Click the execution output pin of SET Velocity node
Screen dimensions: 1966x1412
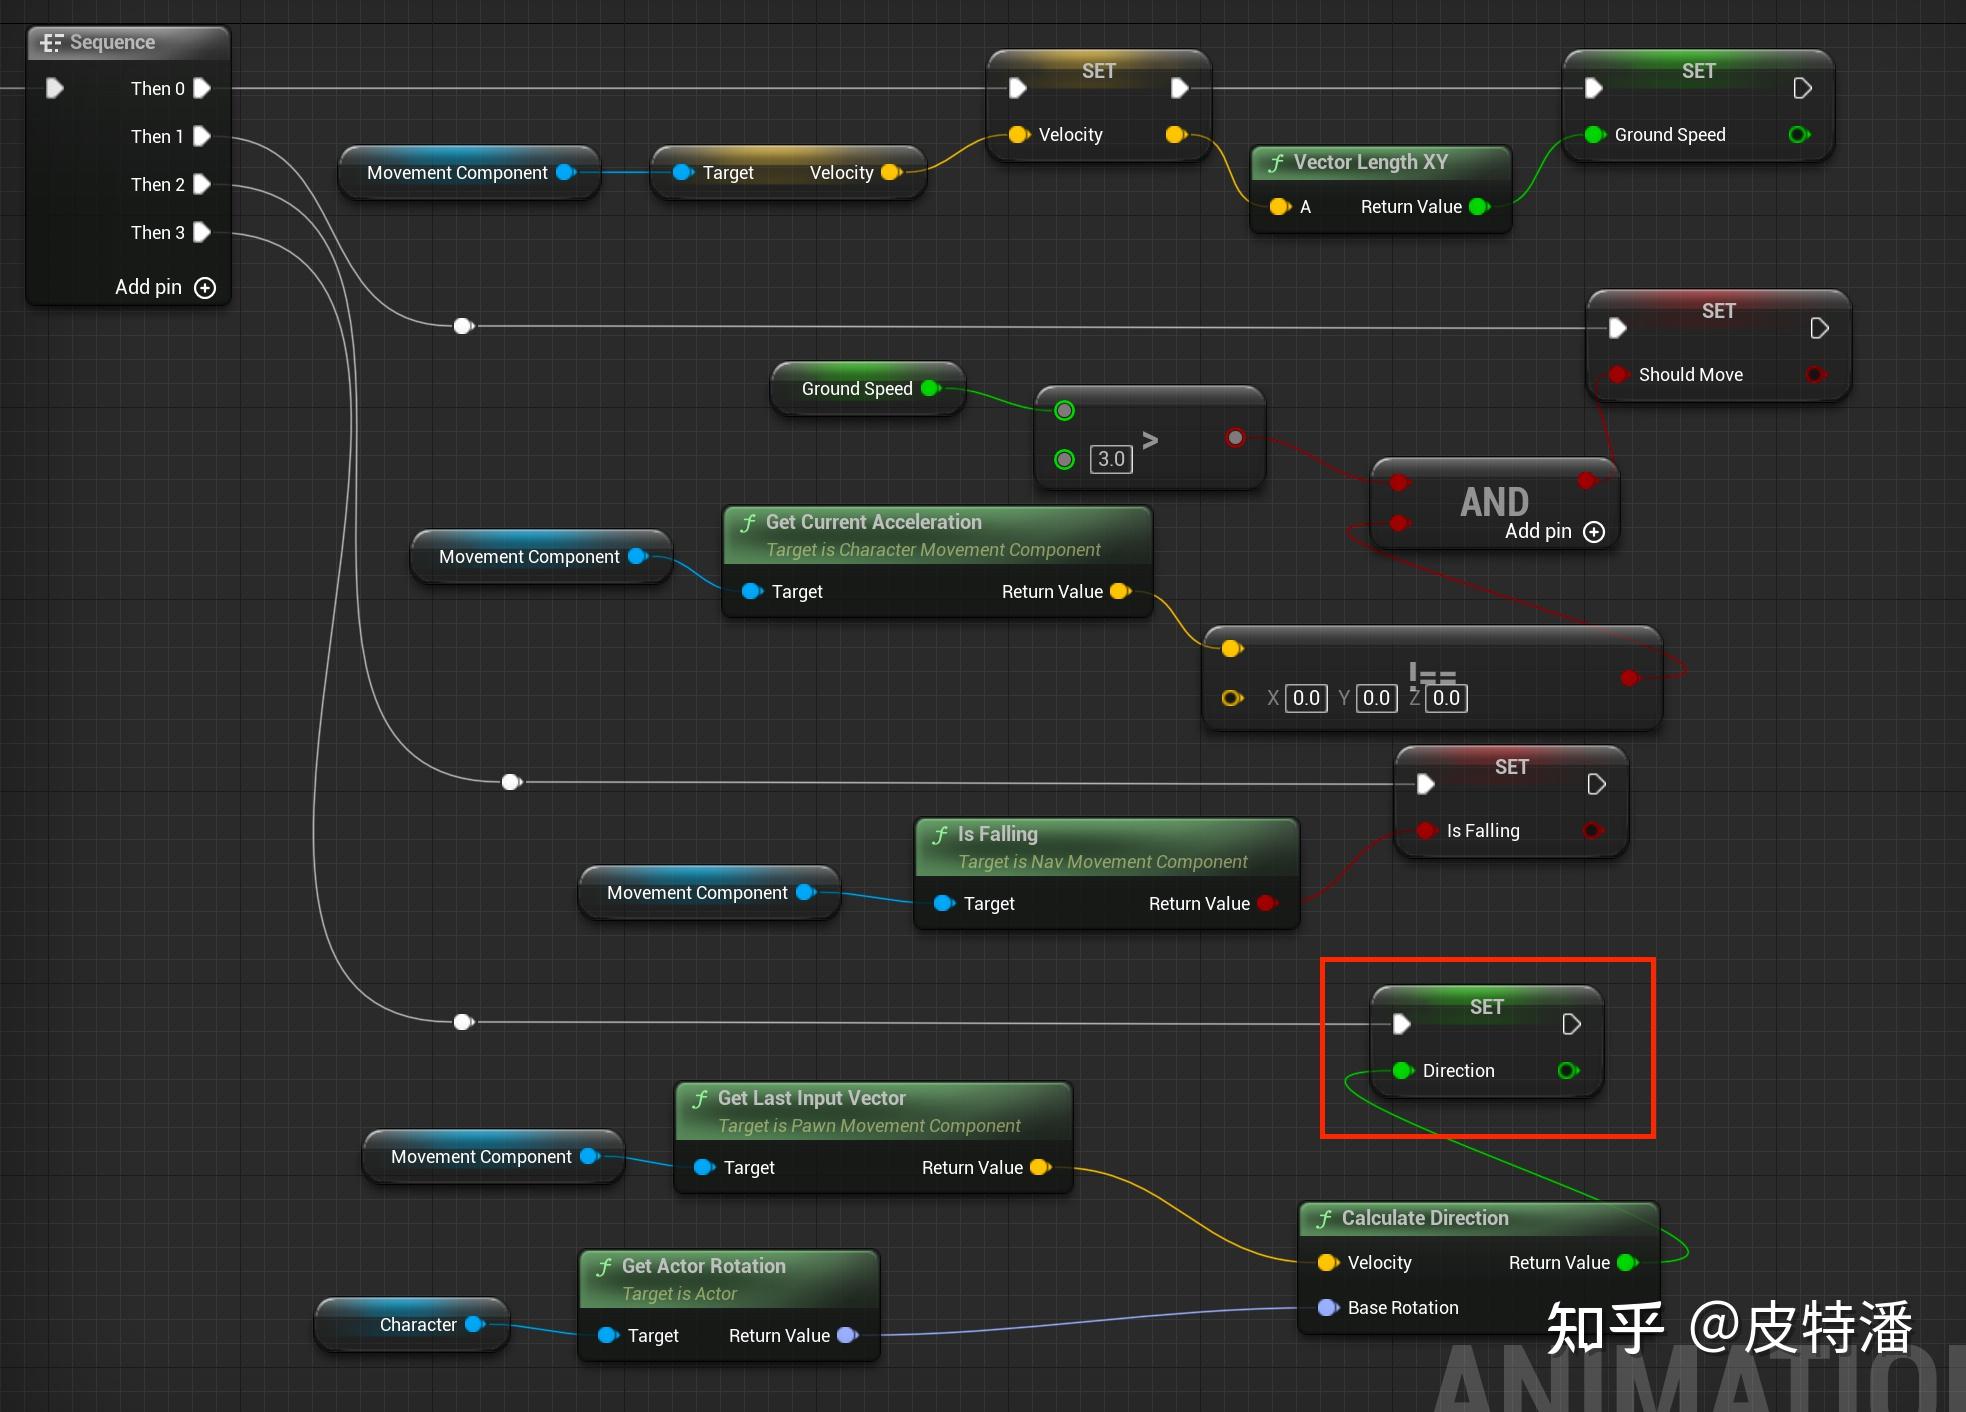click(x=1180, y=88)
